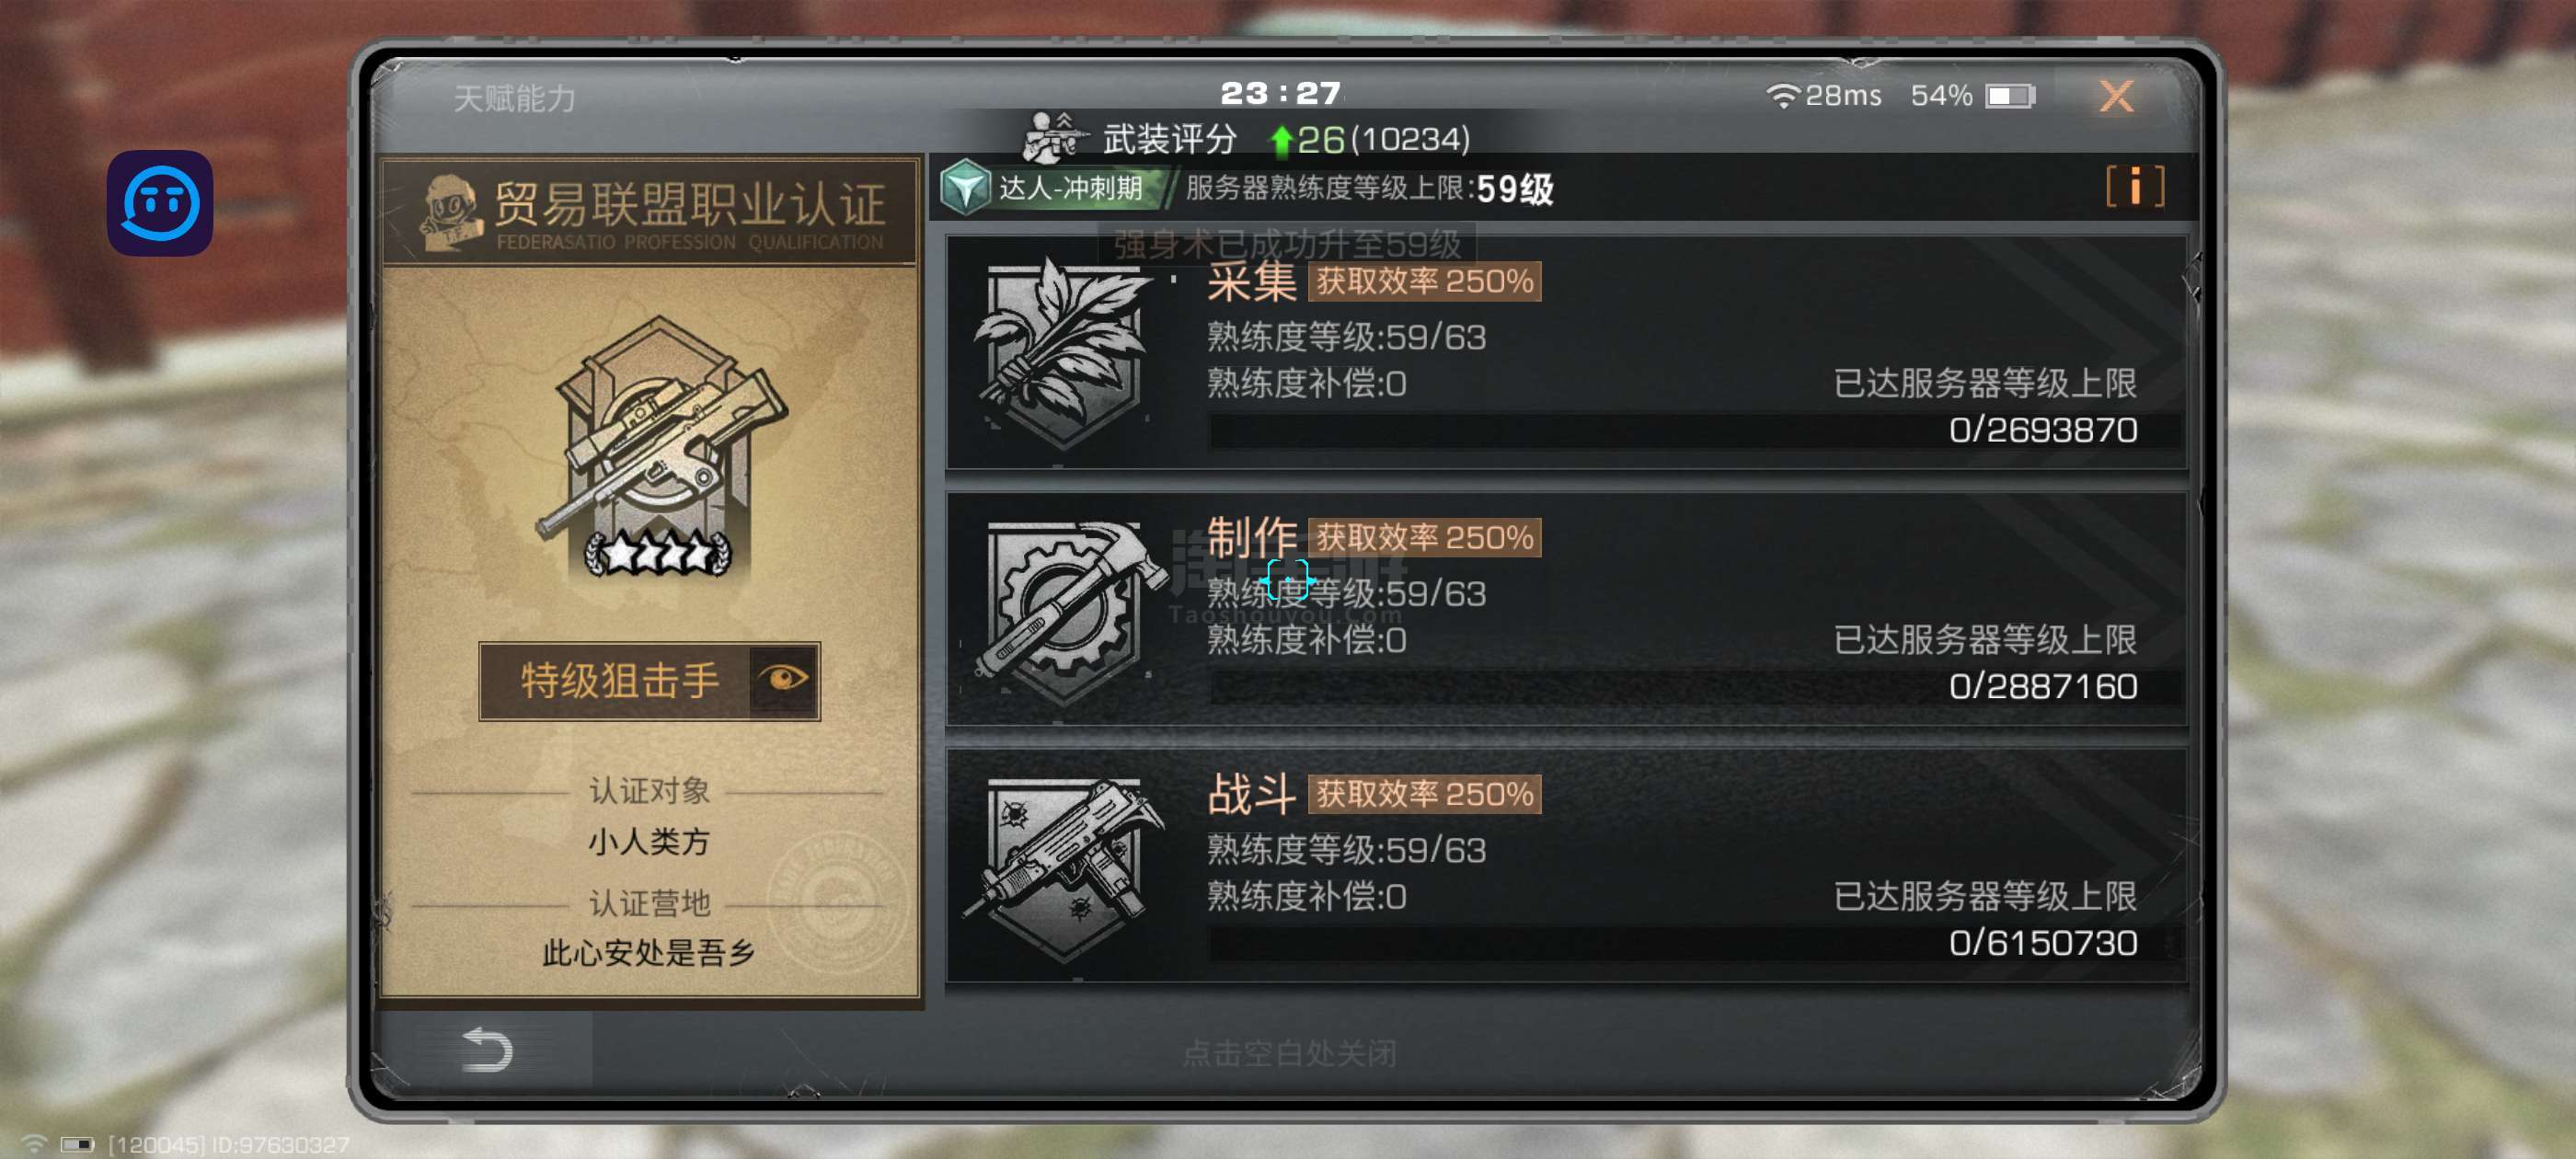
Task: Select the gathering leaf badge icon
Action: coord(1060,351)
